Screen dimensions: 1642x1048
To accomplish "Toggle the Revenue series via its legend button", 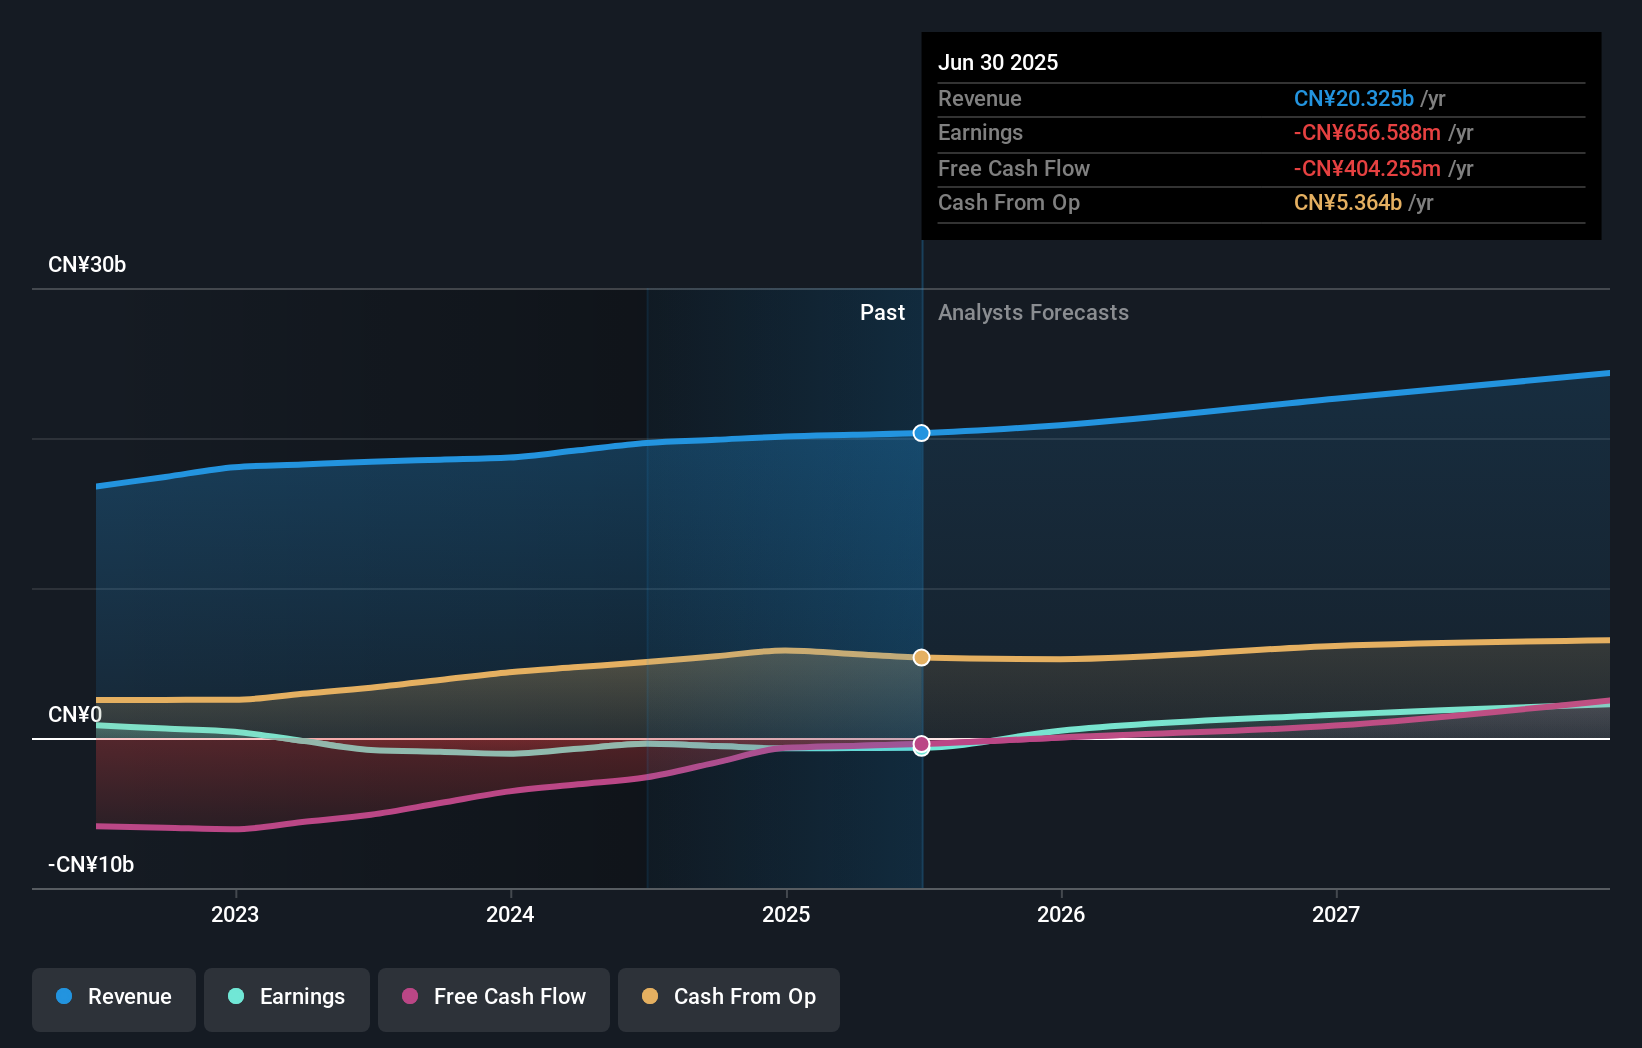I will pyautogui.click(x=113, y=997).
